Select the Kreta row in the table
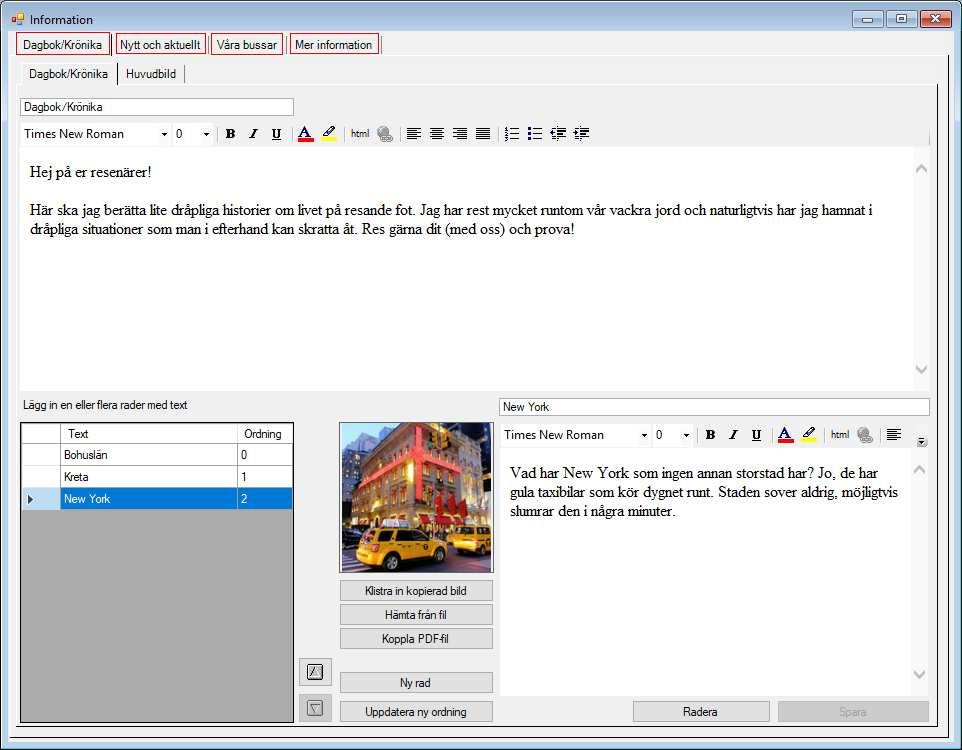The width and height of the screenshot is (962, 750). pyautogui.click(x=157, y=477)
